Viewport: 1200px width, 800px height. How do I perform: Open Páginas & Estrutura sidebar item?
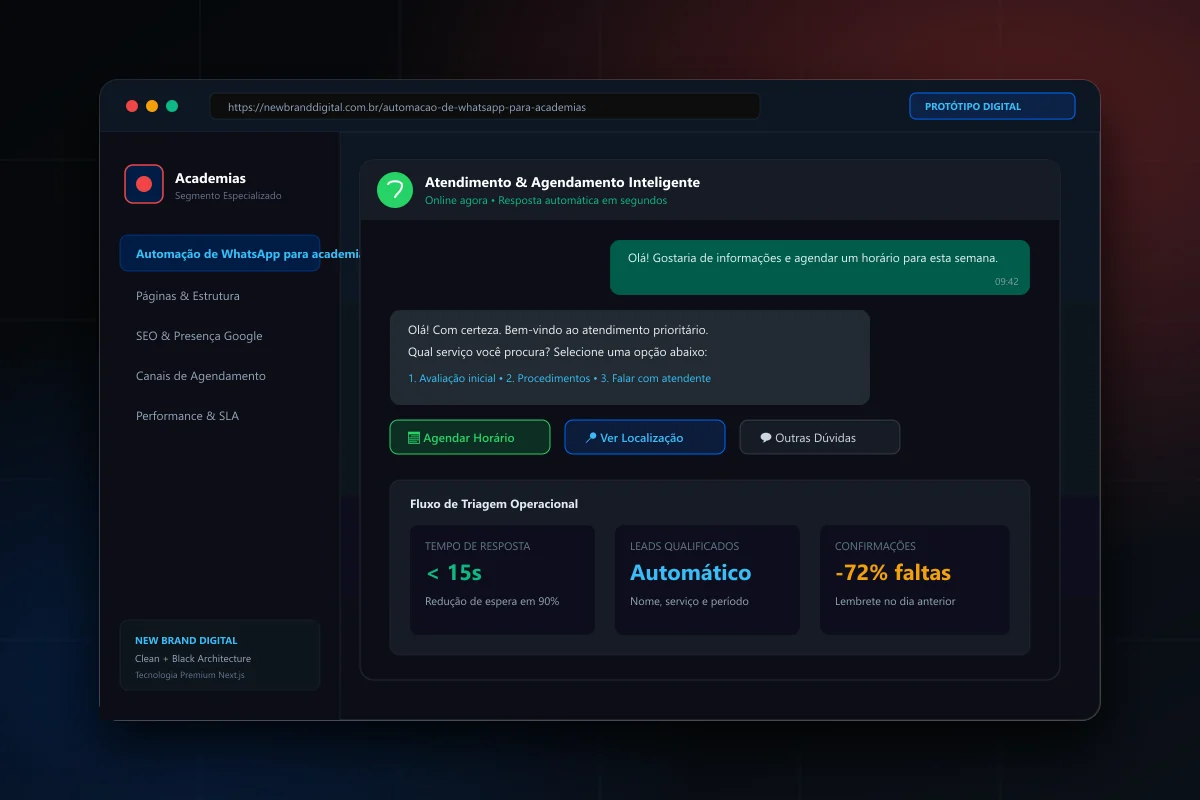(x=188, y=296)
